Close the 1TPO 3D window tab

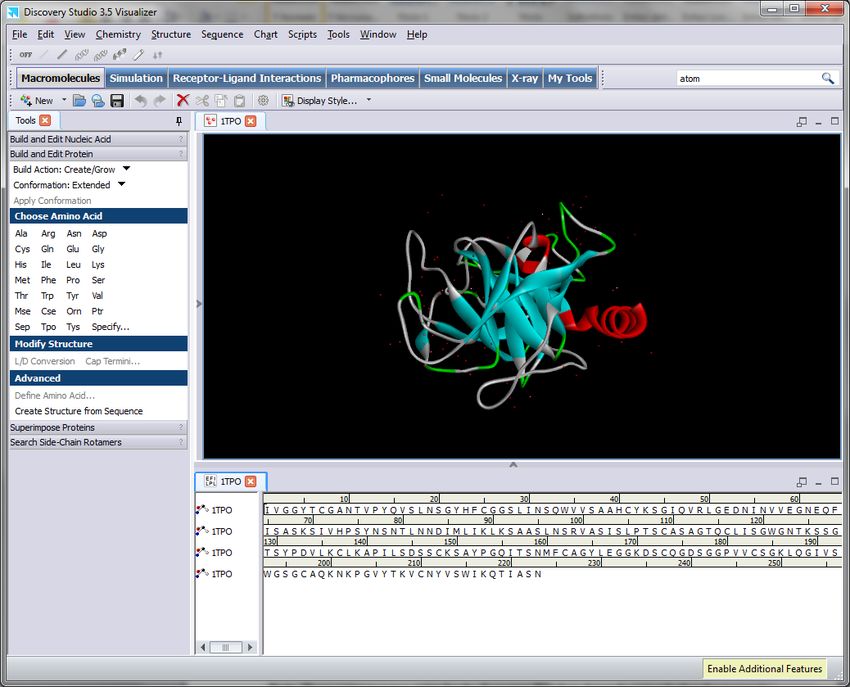pyautogui.click(x=250, y=121)
